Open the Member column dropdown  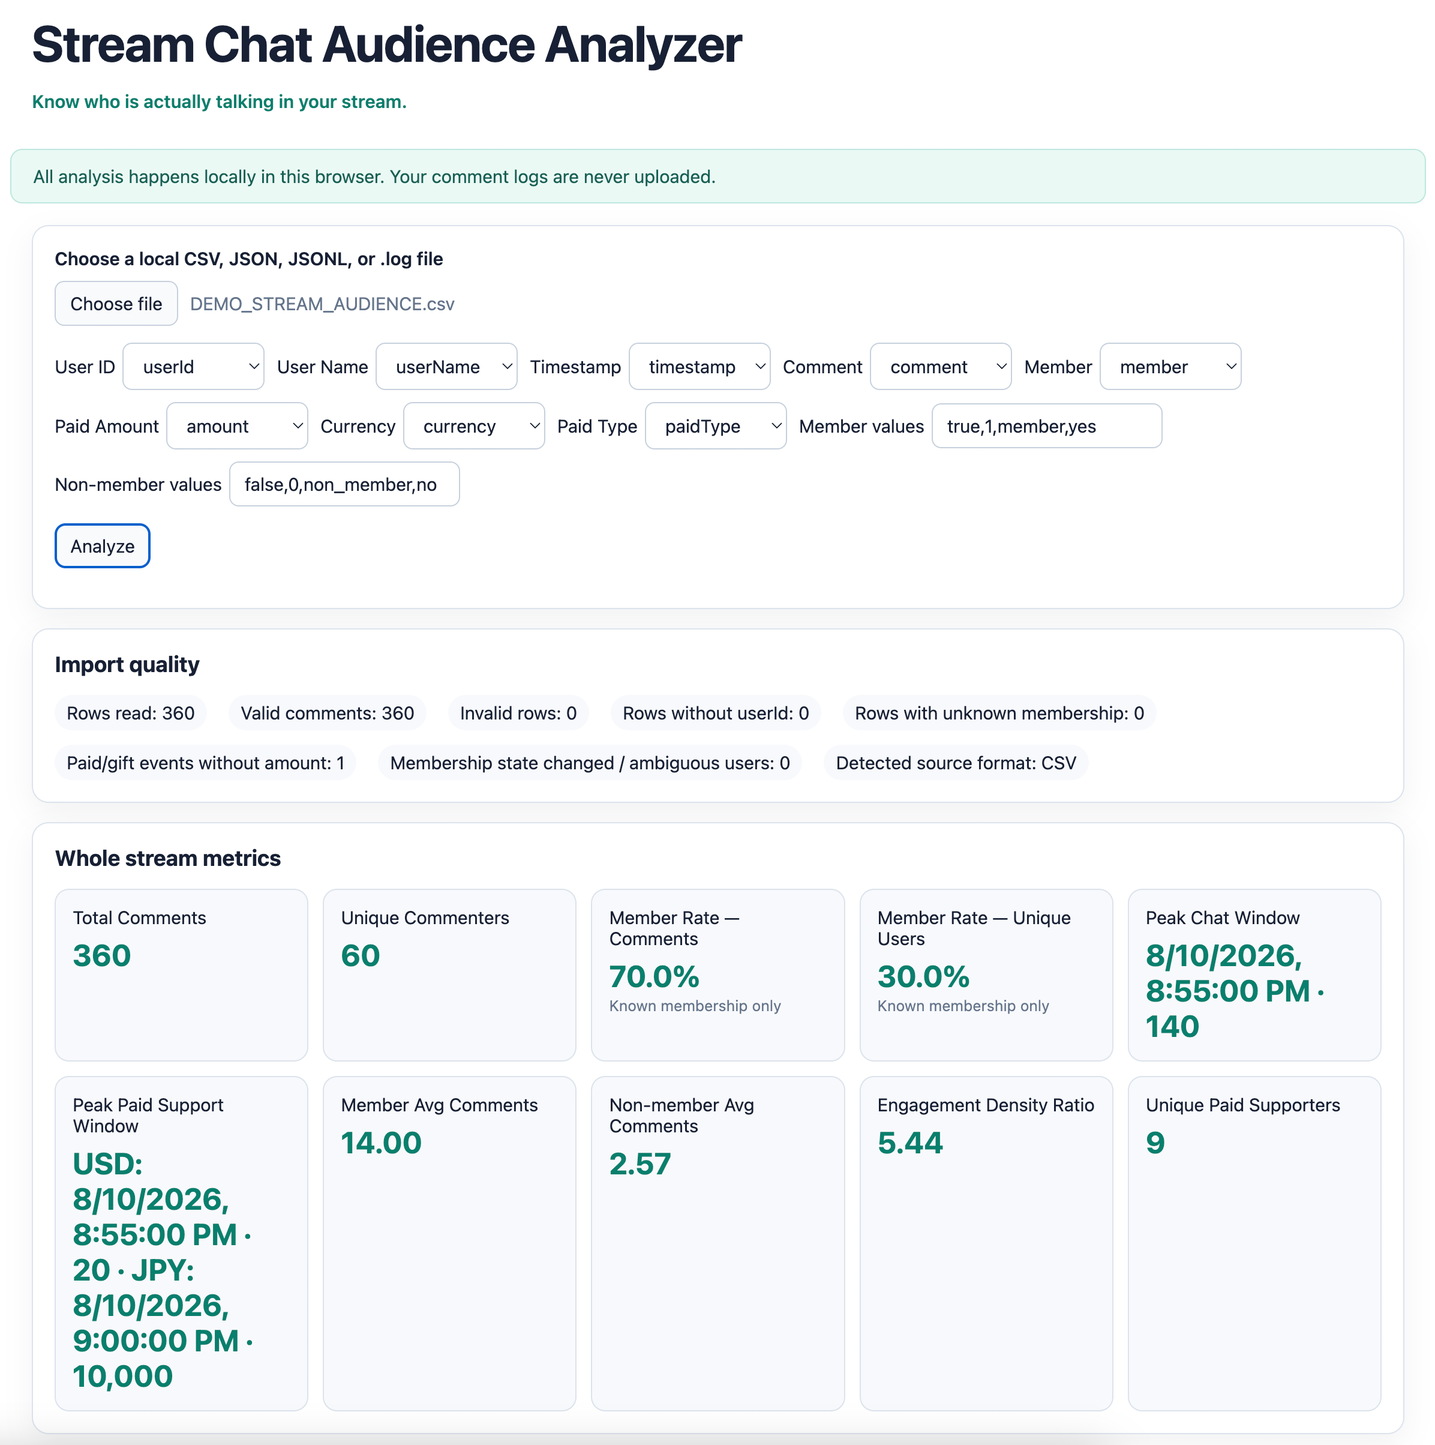1170,367
